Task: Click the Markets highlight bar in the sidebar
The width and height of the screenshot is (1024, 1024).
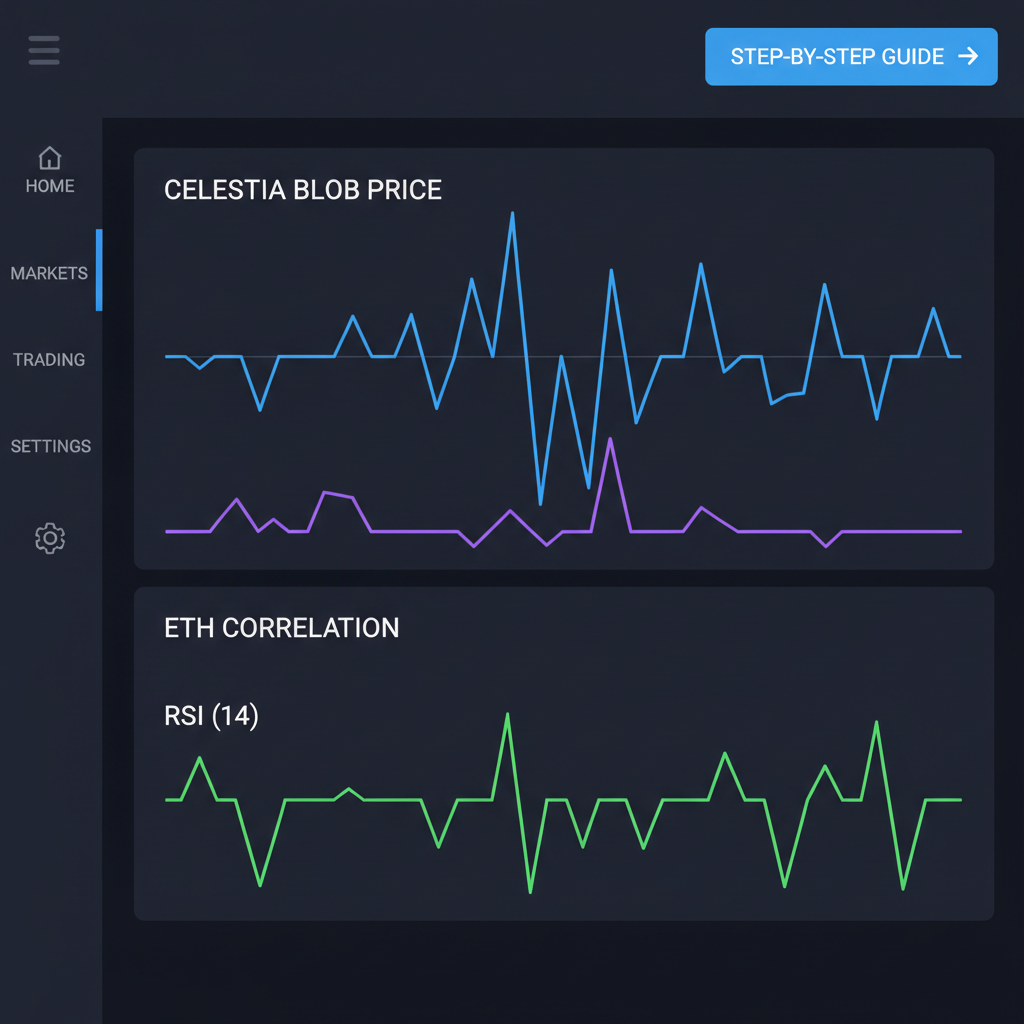Action: (99, 270)
